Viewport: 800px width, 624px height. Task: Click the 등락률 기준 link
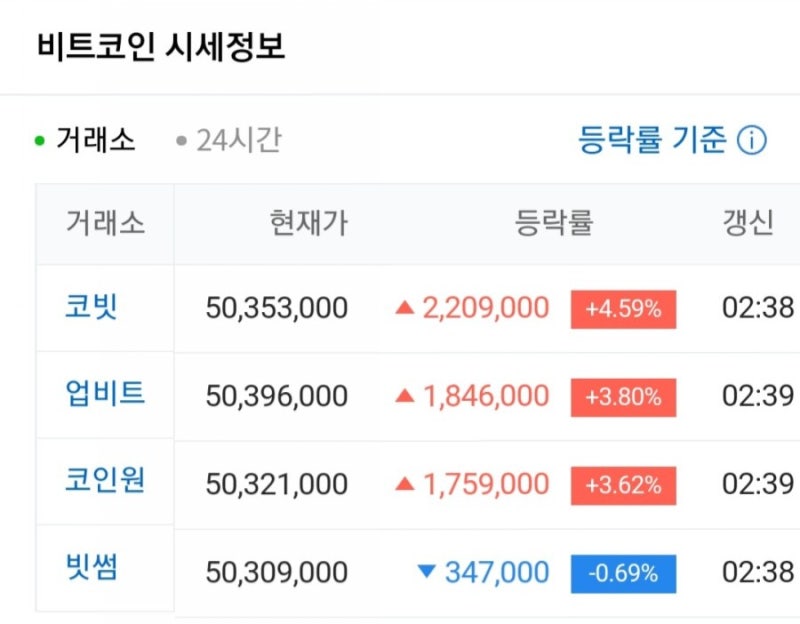[x=653, y=140]
